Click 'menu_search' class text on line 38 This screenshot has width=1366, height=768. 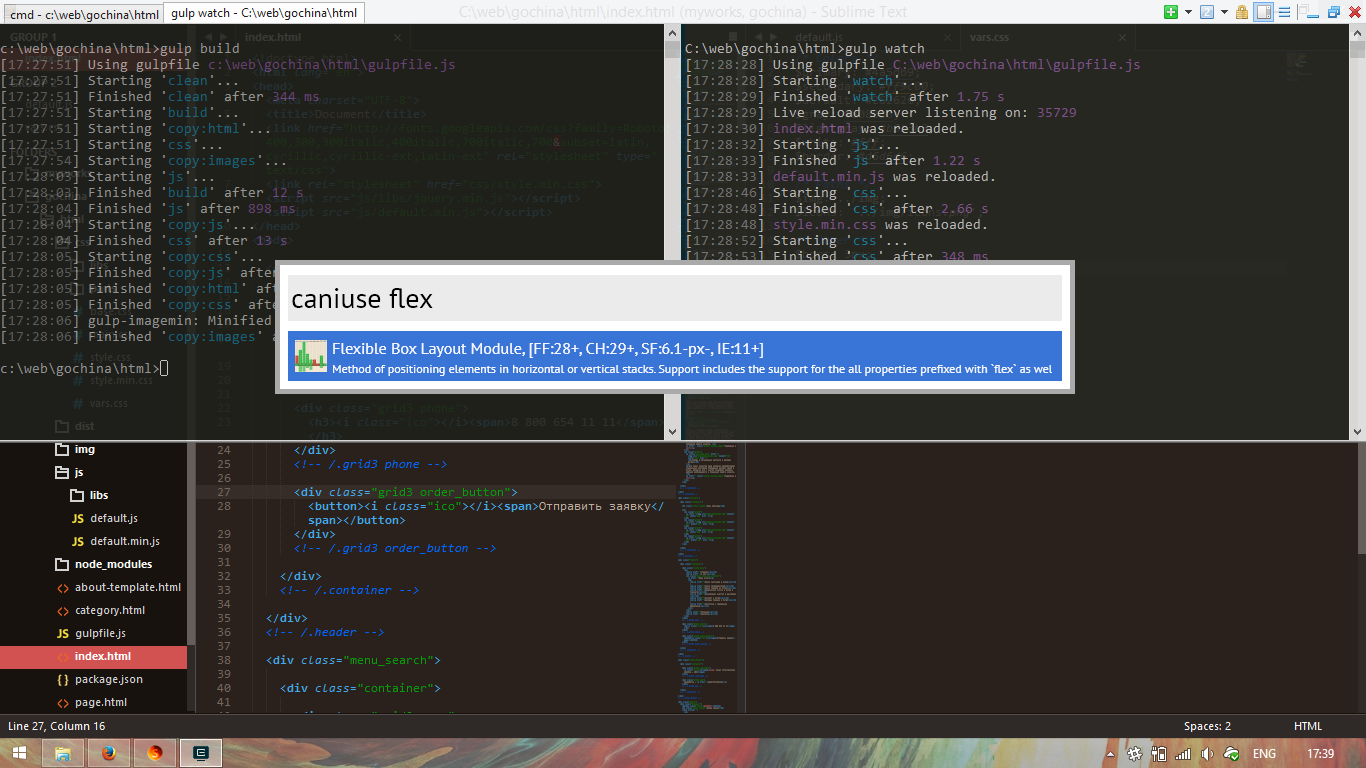[389, 660]
